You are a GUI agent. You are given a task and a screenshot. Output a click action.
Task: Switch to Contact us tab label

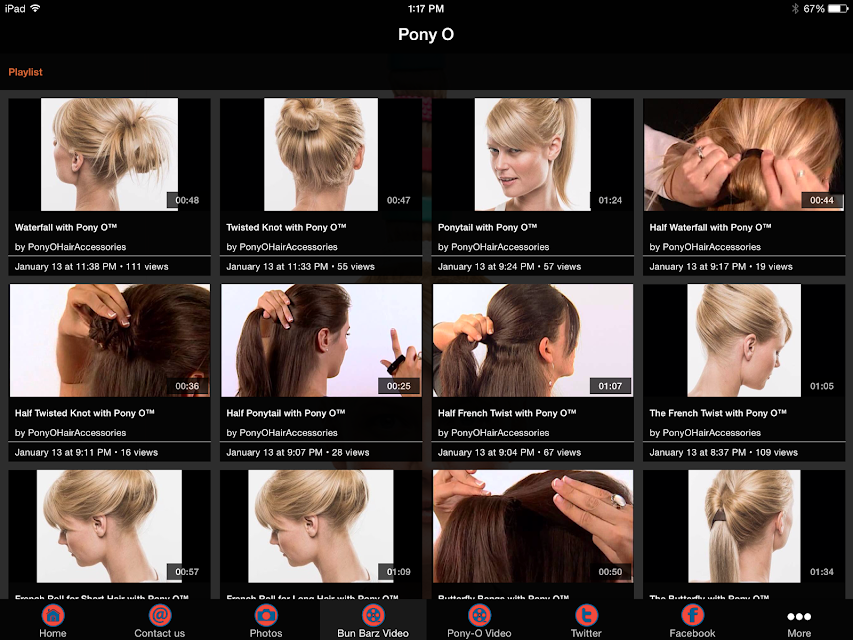click(159, 633)
